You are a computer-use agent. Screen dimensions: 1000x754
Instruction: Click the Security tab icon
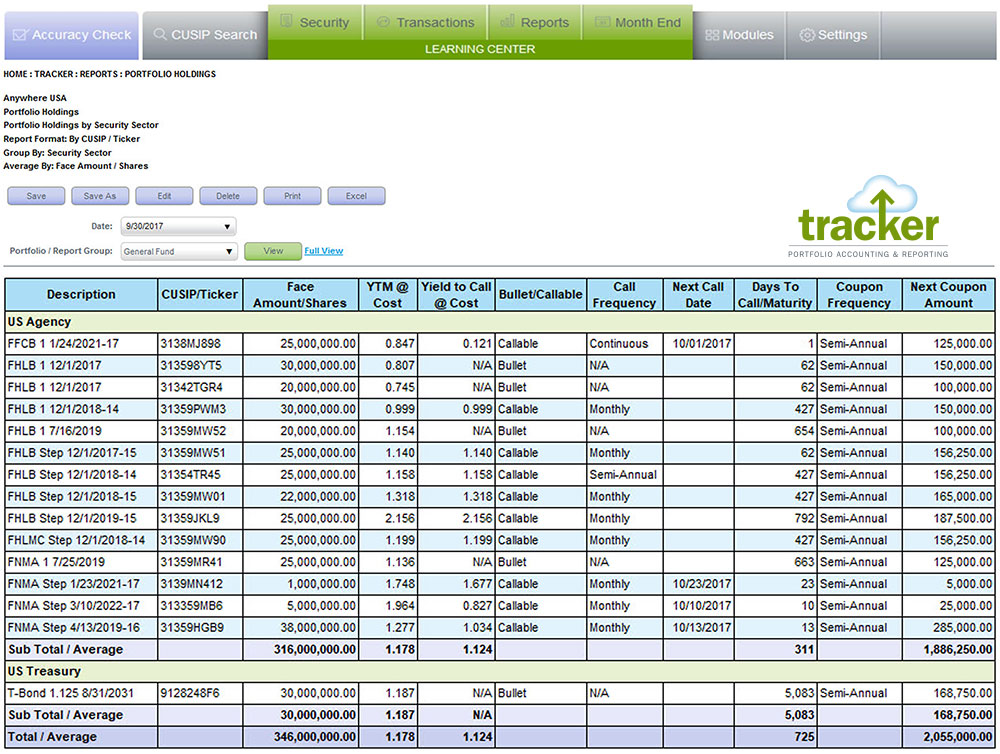click(286, 22)
